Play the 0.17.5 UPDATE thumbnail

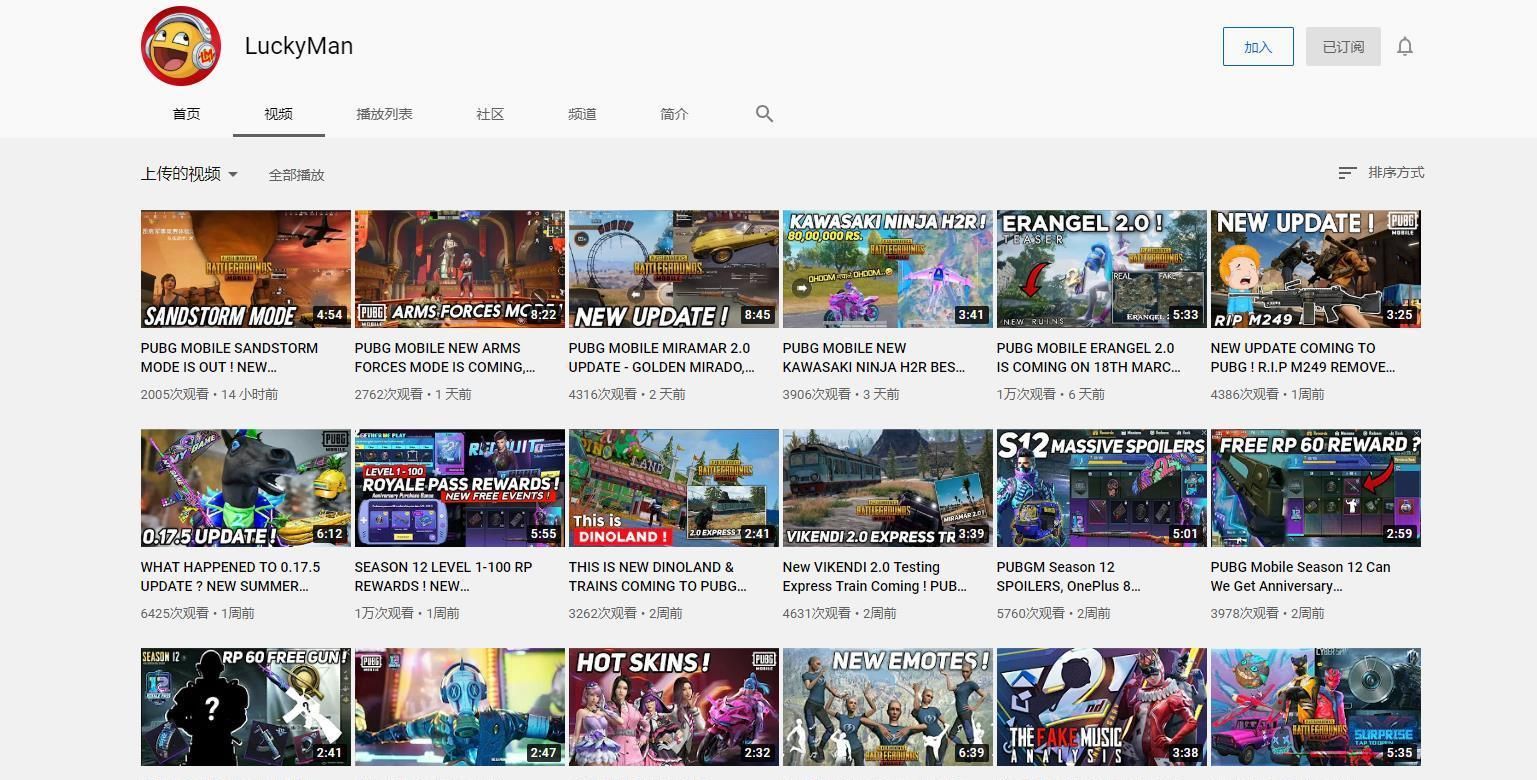pyautogui.click(x=246, y=488)
